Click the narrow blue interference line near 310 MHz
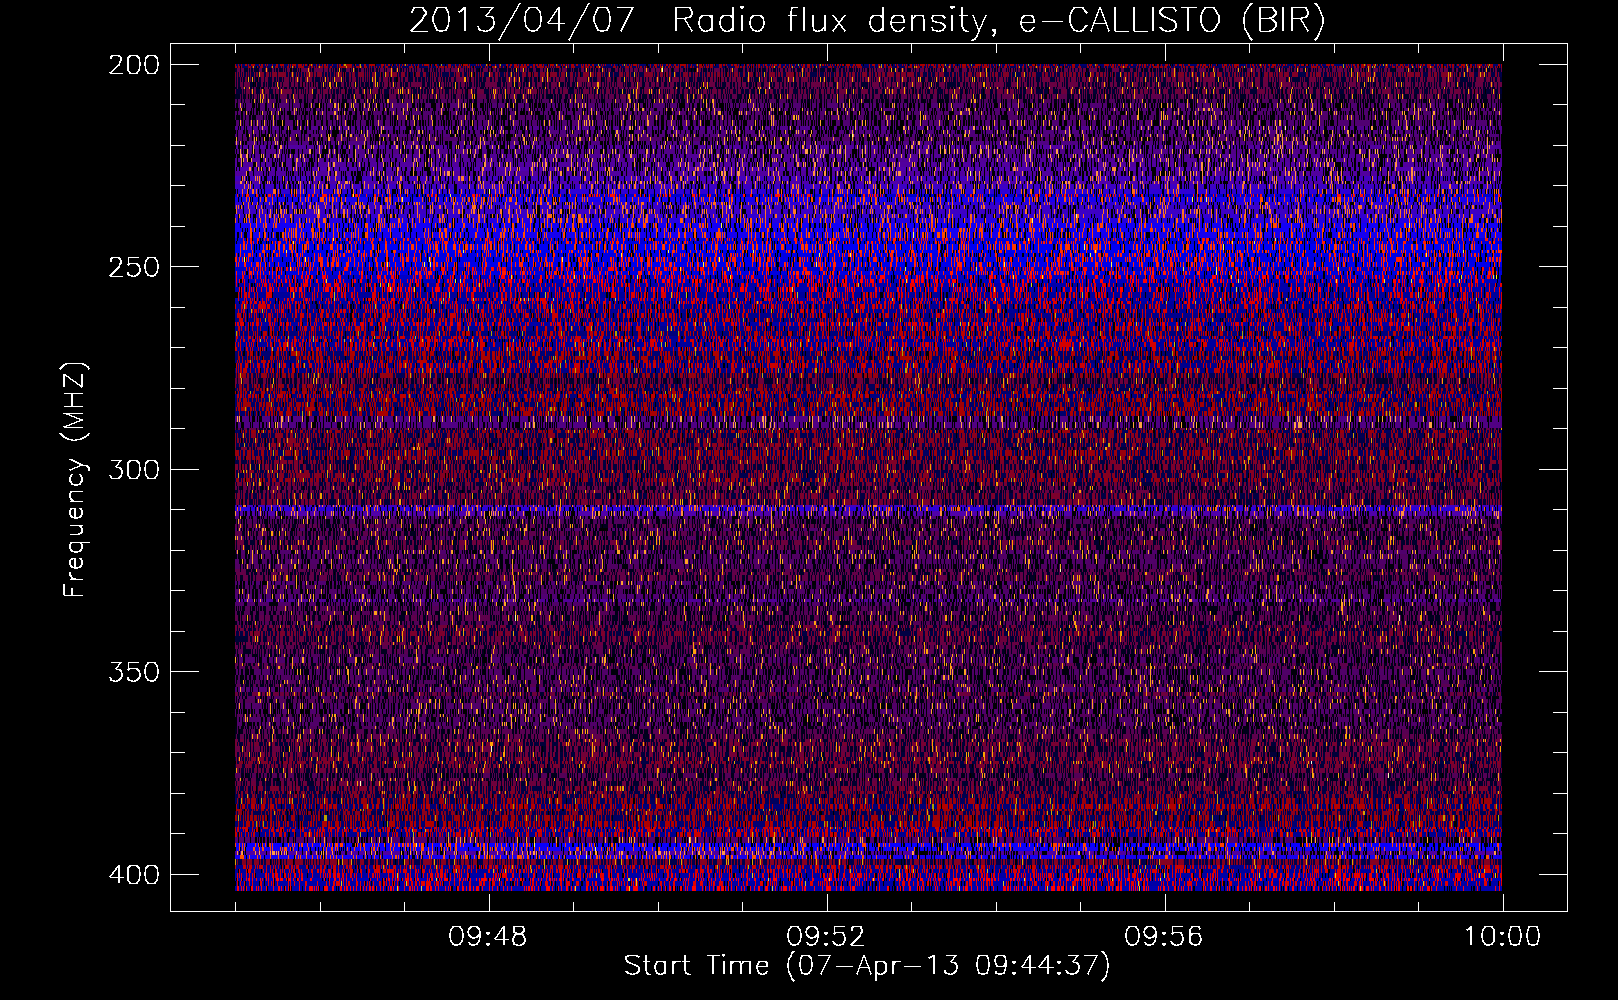The height and width of the screenshot is (1000, 1618). pyautogui.click(x=868, y=510)
